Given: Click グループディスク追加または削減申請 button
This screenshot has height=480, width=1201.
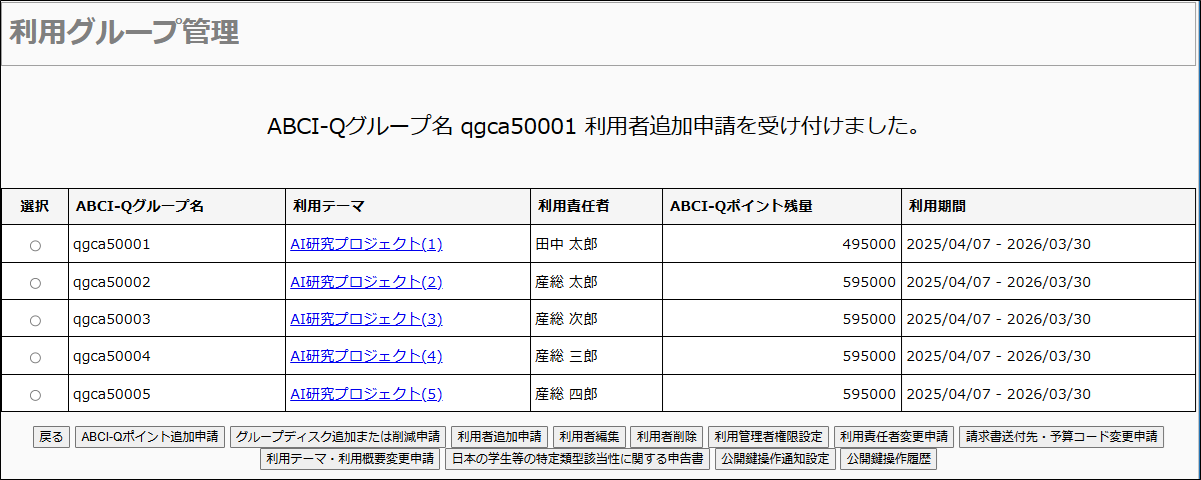Looking at the screenshot, I should (x=337, y=437).
